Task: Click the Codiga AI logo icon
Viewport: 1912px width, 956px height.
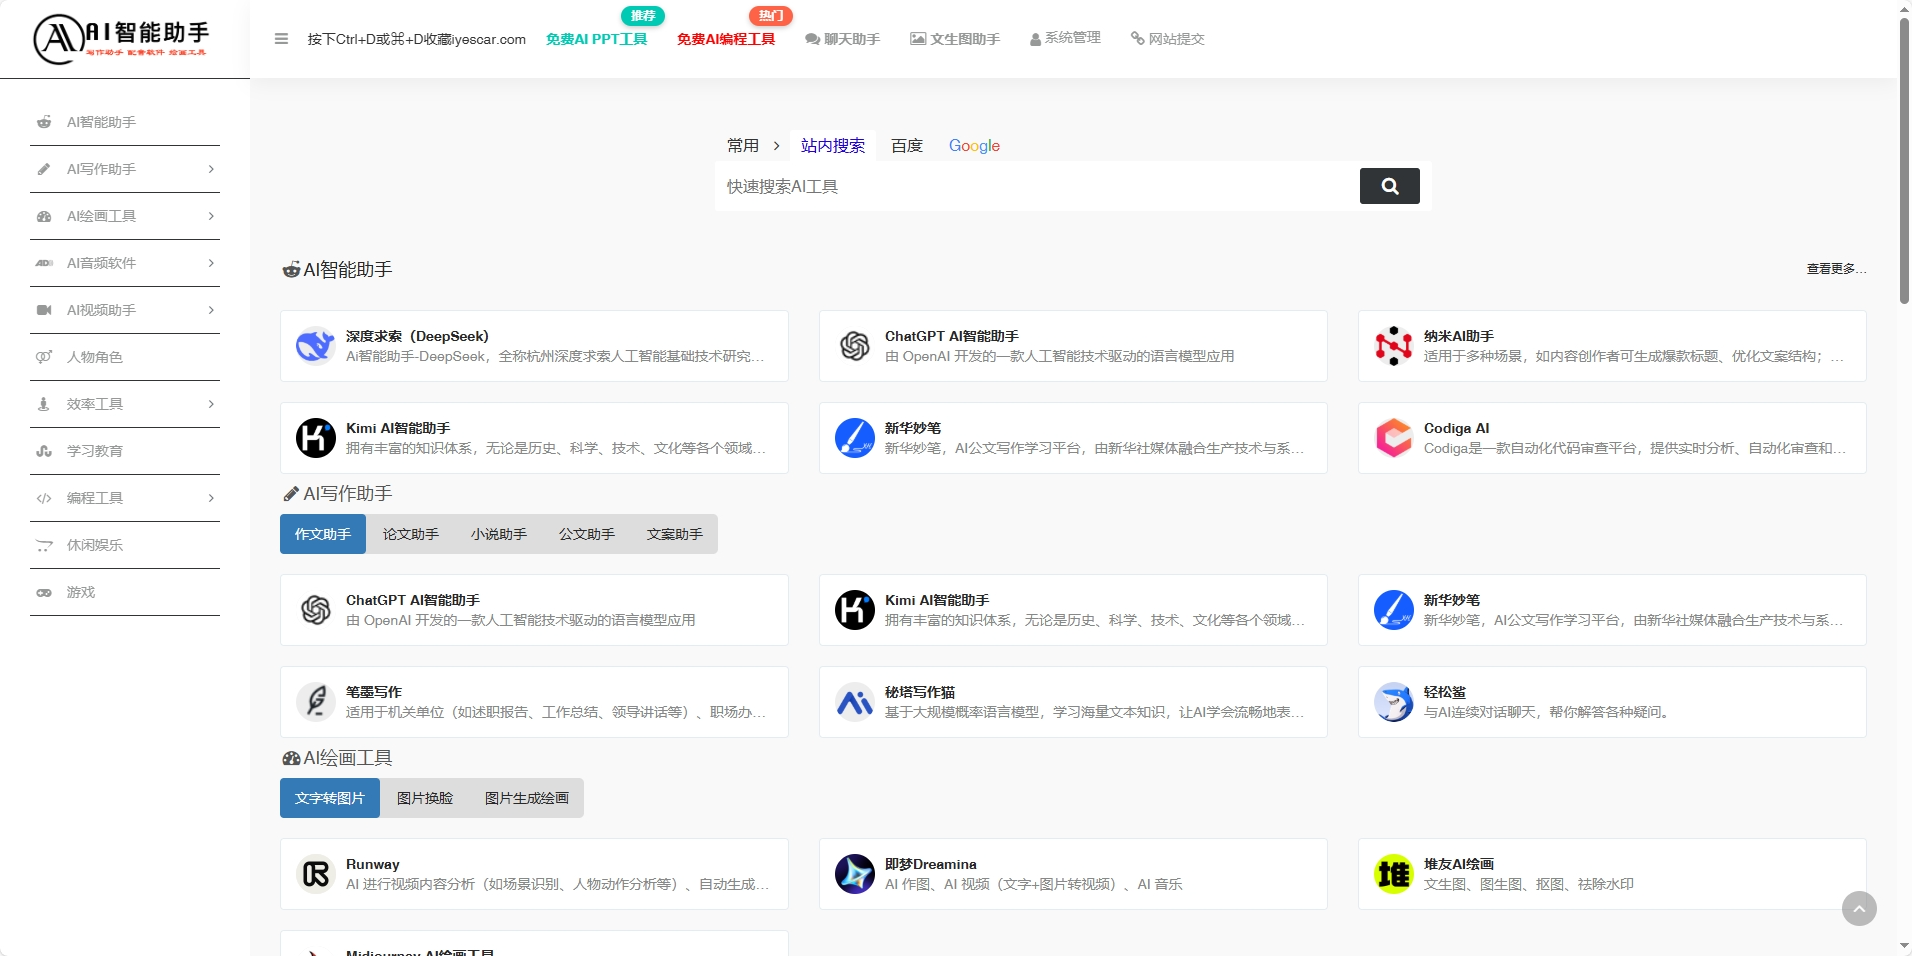Action: coord(1393,438)
